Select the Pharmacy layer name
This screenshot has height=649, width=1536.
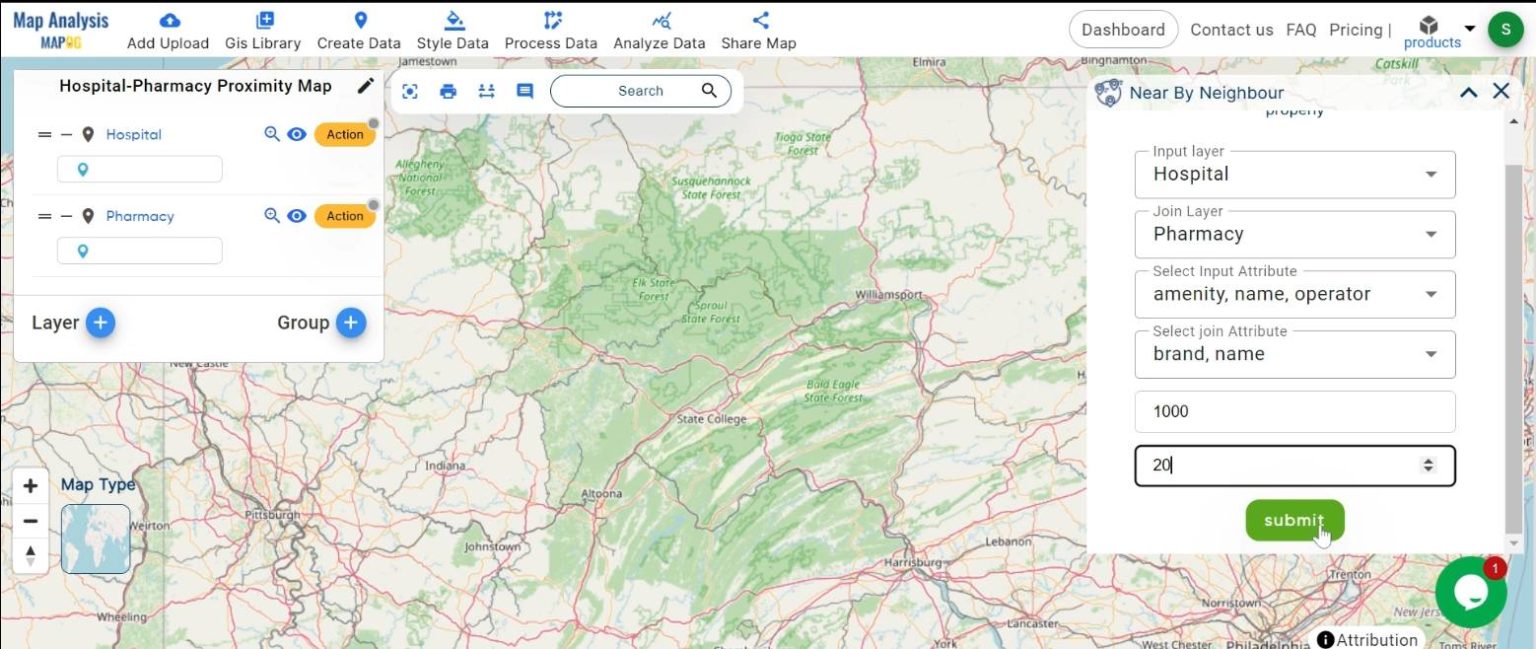pyautogui.click(x=140, y=216)
